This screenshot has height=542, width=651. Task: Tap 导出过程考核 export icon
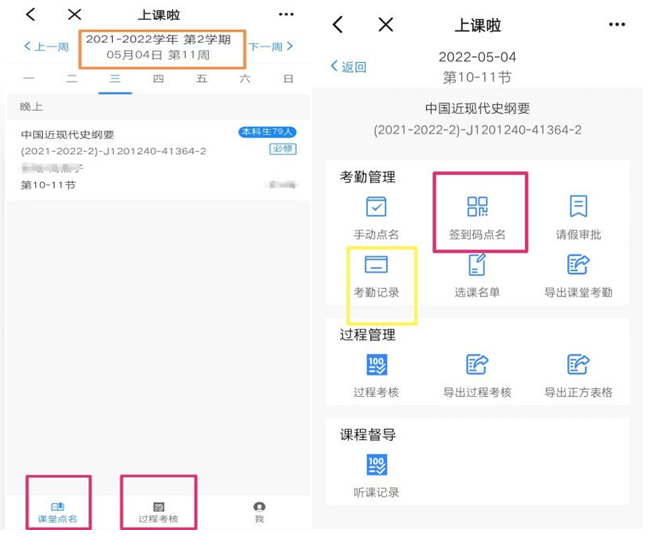477,374
